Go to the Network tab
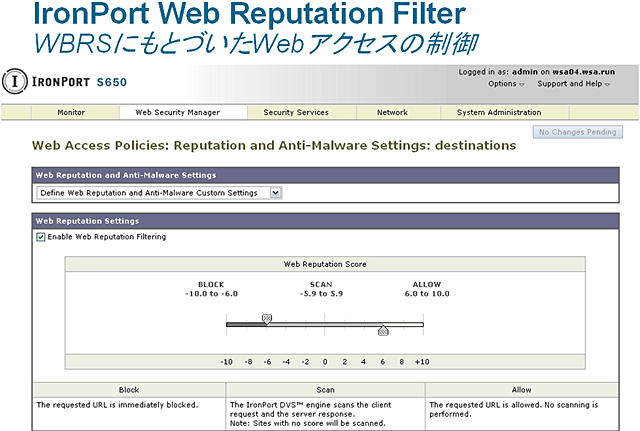Image resolution: width=640 pixels, height=431 pixels. click(x=392, y=113)
